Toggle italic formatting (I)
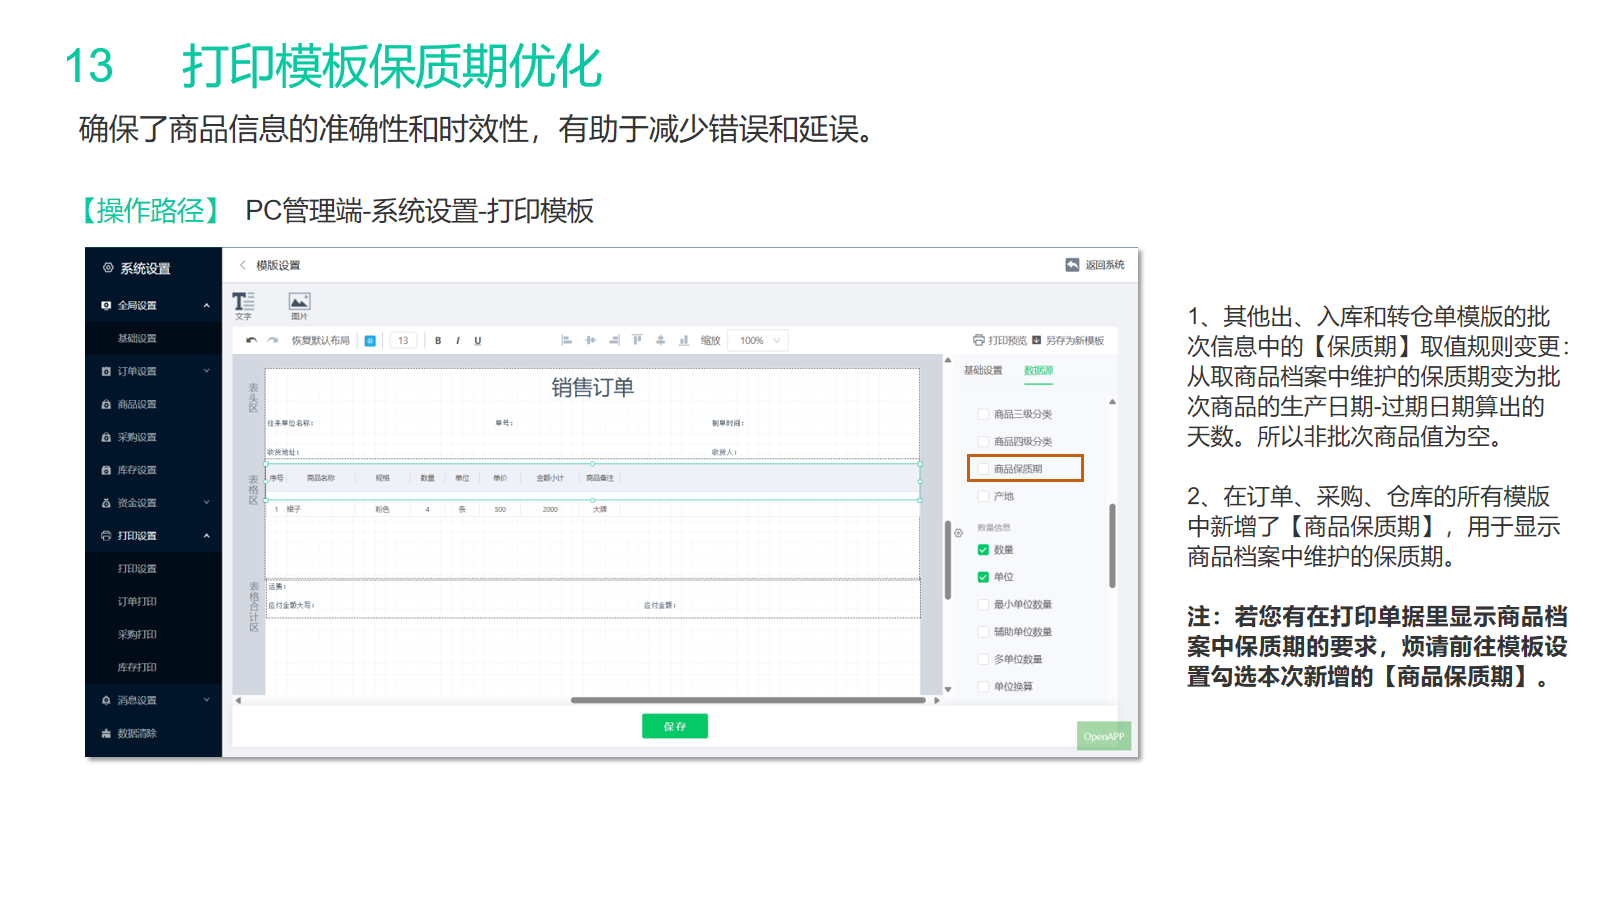The width and height of the screenshot is (1600, 900). tap(458, 341)
